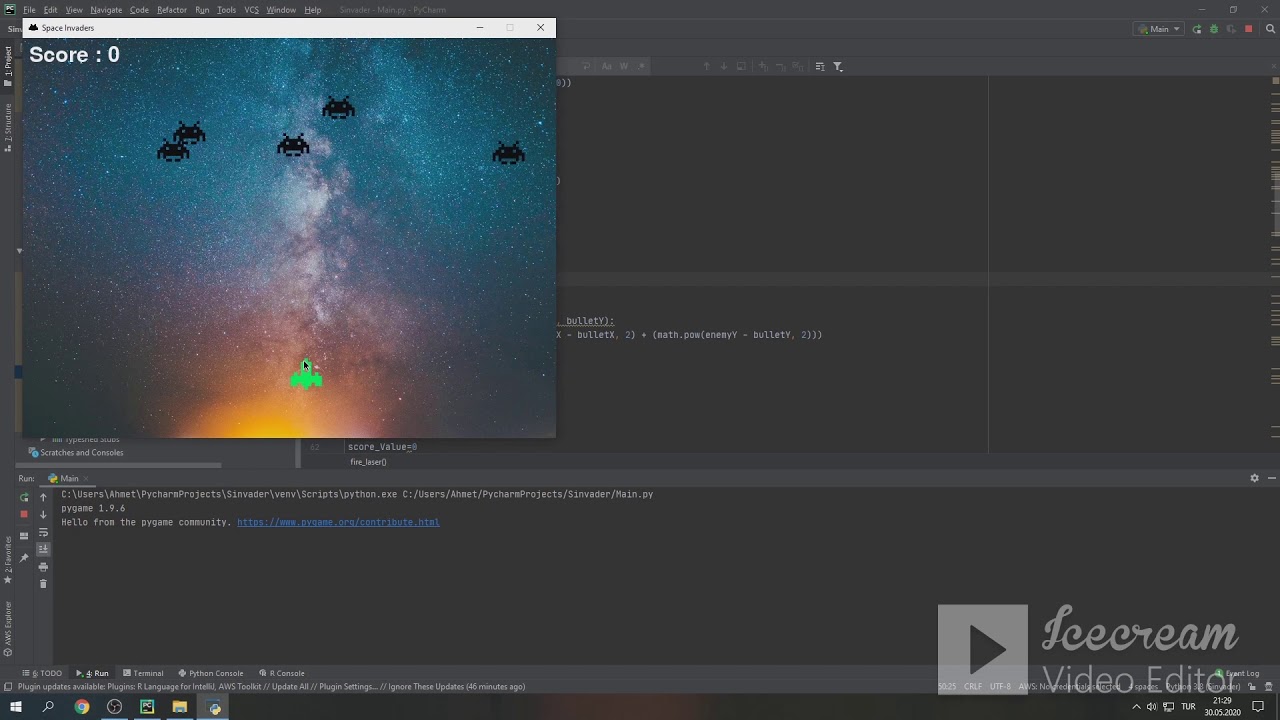Click the green Debug bug icon
The image size is (1280, 720).
point(1214,29)
